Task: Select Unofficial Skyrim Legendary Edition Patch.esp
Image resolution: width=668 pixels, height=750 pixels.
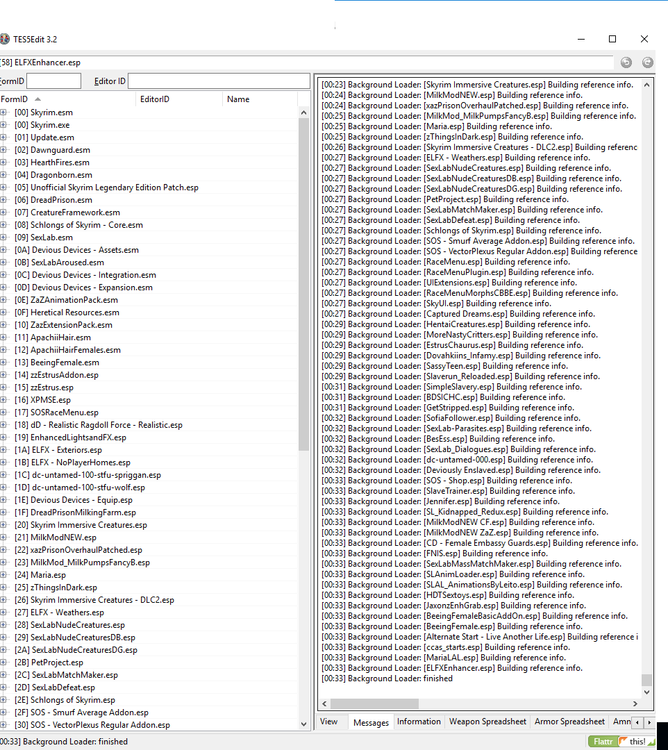Action: tap(148, 188)
